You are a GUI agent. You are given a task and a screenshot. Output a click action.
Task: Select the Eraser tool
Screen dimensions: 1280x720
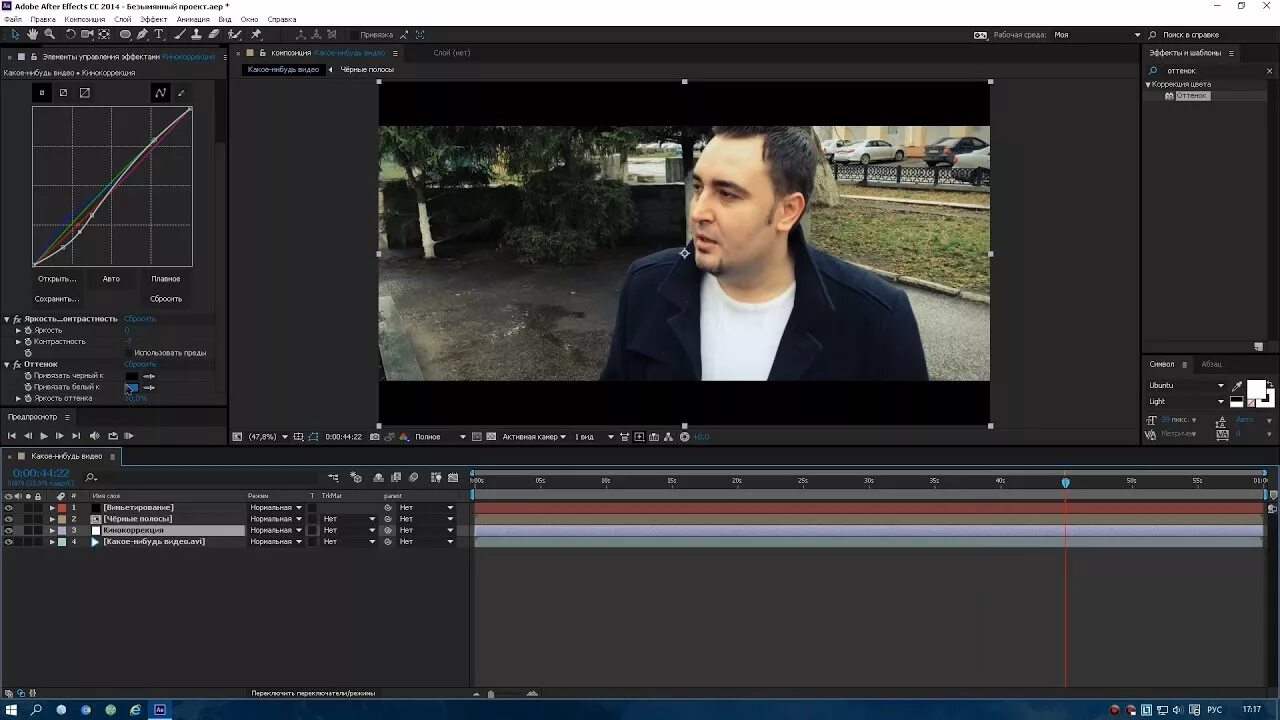[214, 34]
